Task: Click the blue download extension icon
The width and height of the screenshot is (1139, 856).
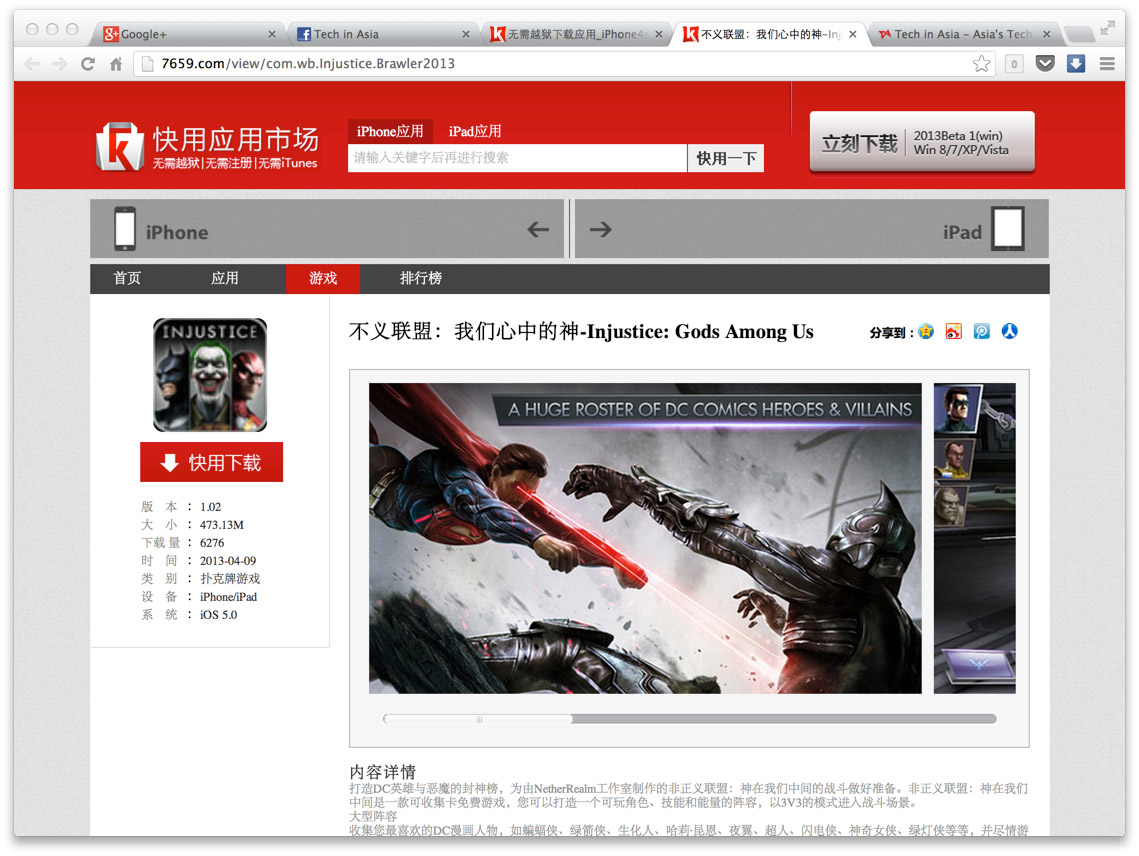Action: tap(1076, 64)
